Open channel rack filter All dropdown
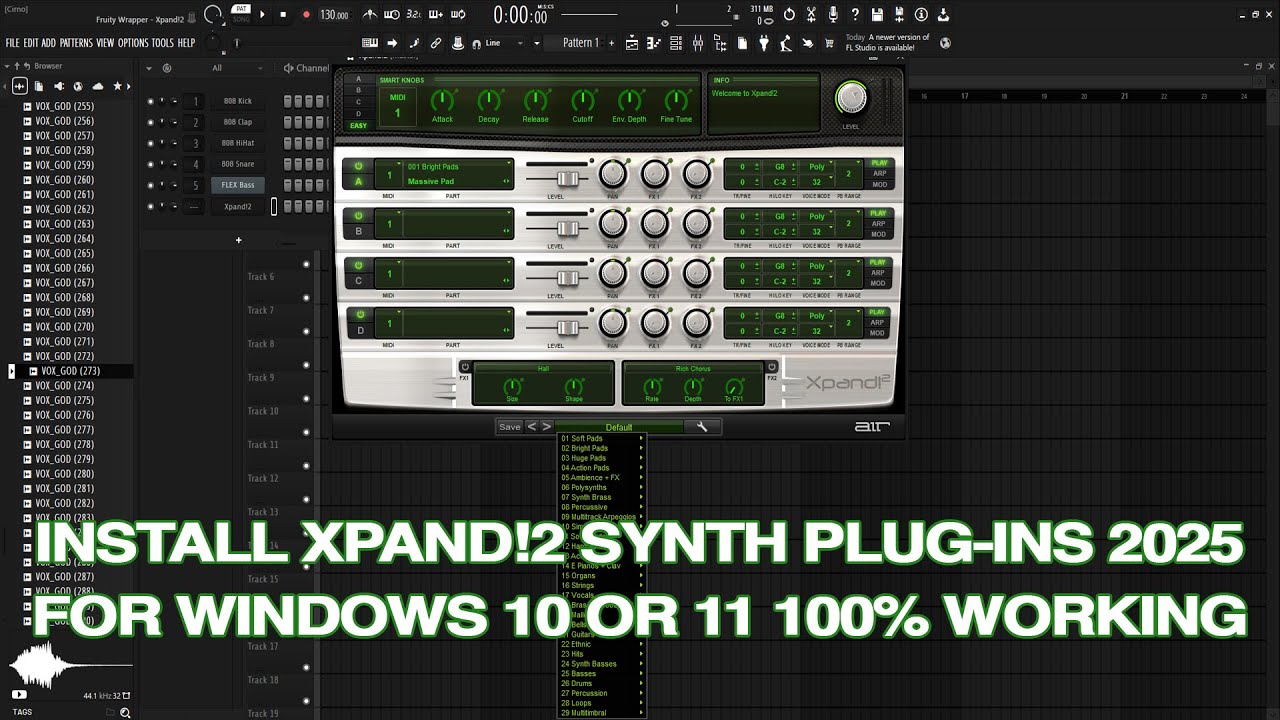 click(216, 68)
